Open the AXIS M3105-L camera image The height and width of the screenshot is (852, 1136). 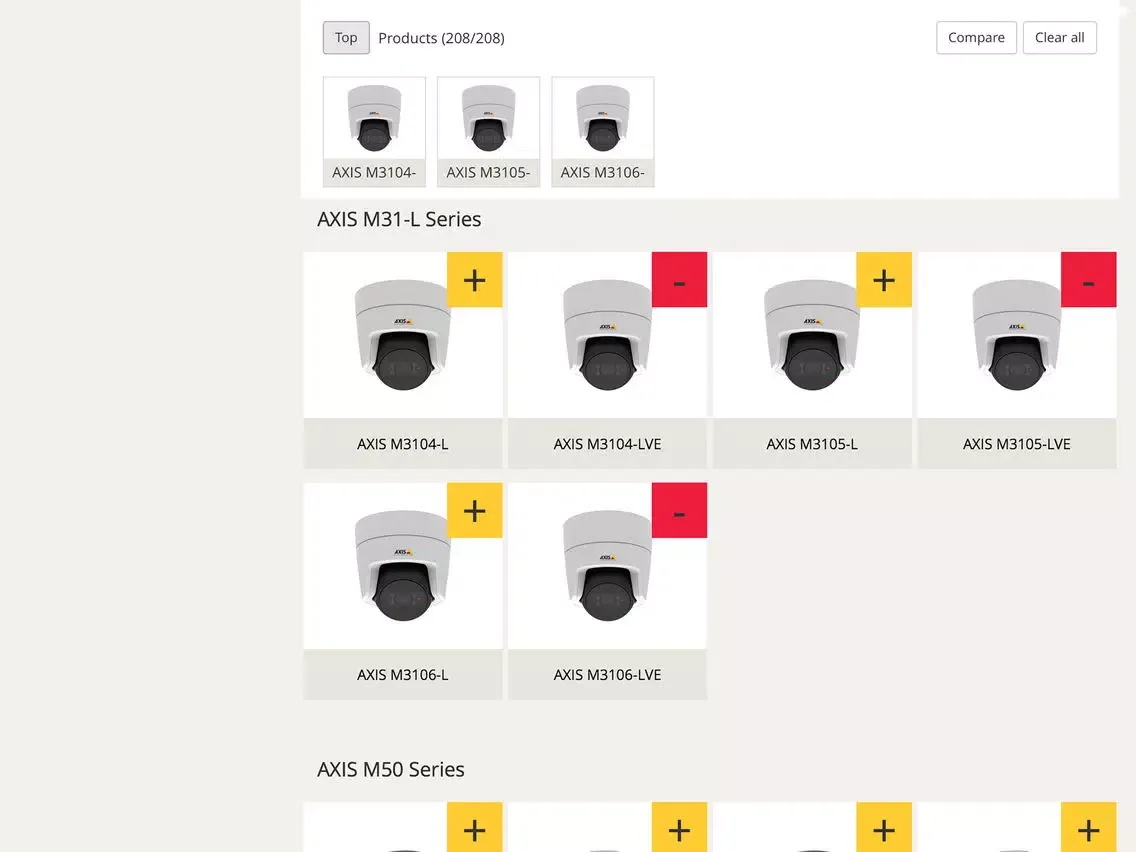click(x=811, y=335)
